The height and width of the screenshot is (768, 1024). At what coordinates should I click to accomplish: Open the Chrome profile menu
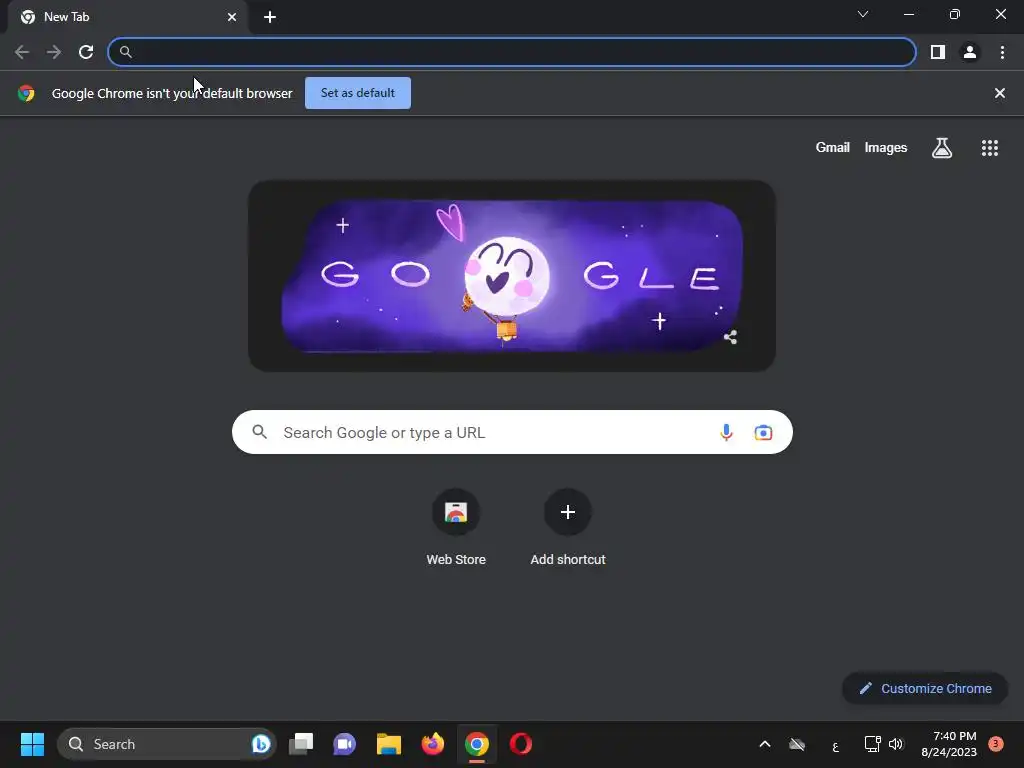[970, 52]
